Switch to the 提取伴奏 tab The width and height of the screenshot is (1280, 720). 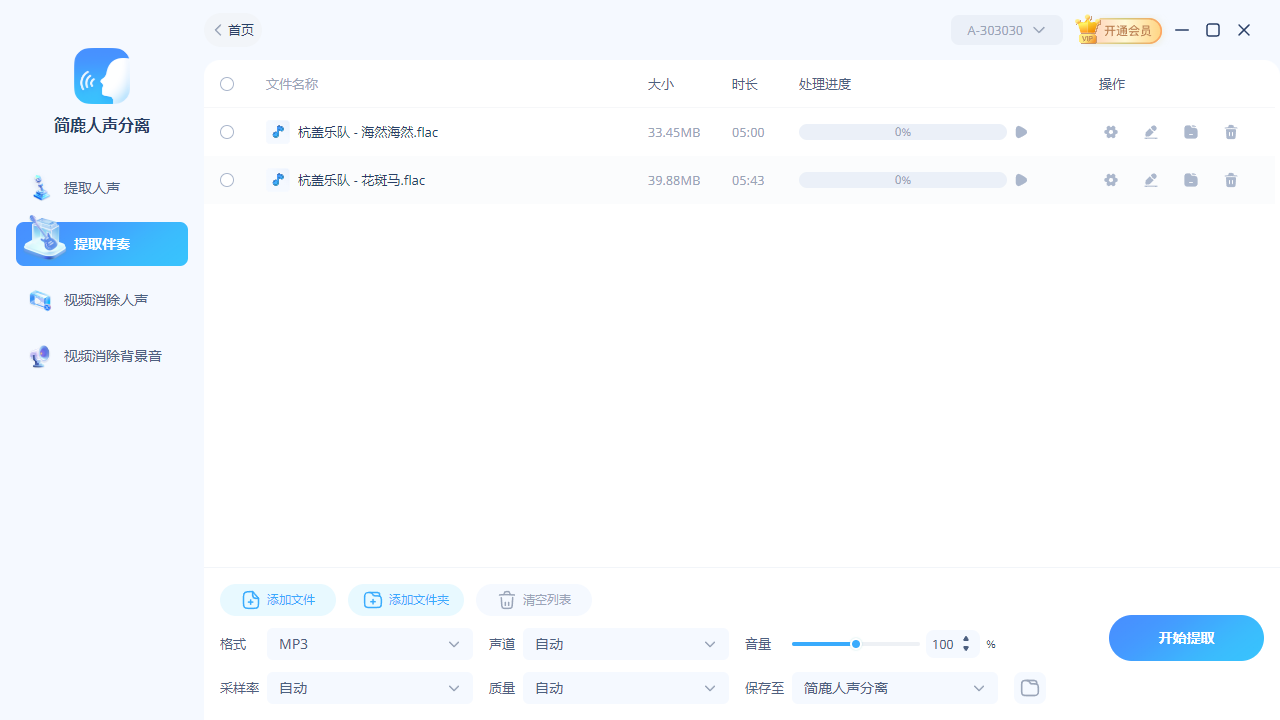coord(101,243)
